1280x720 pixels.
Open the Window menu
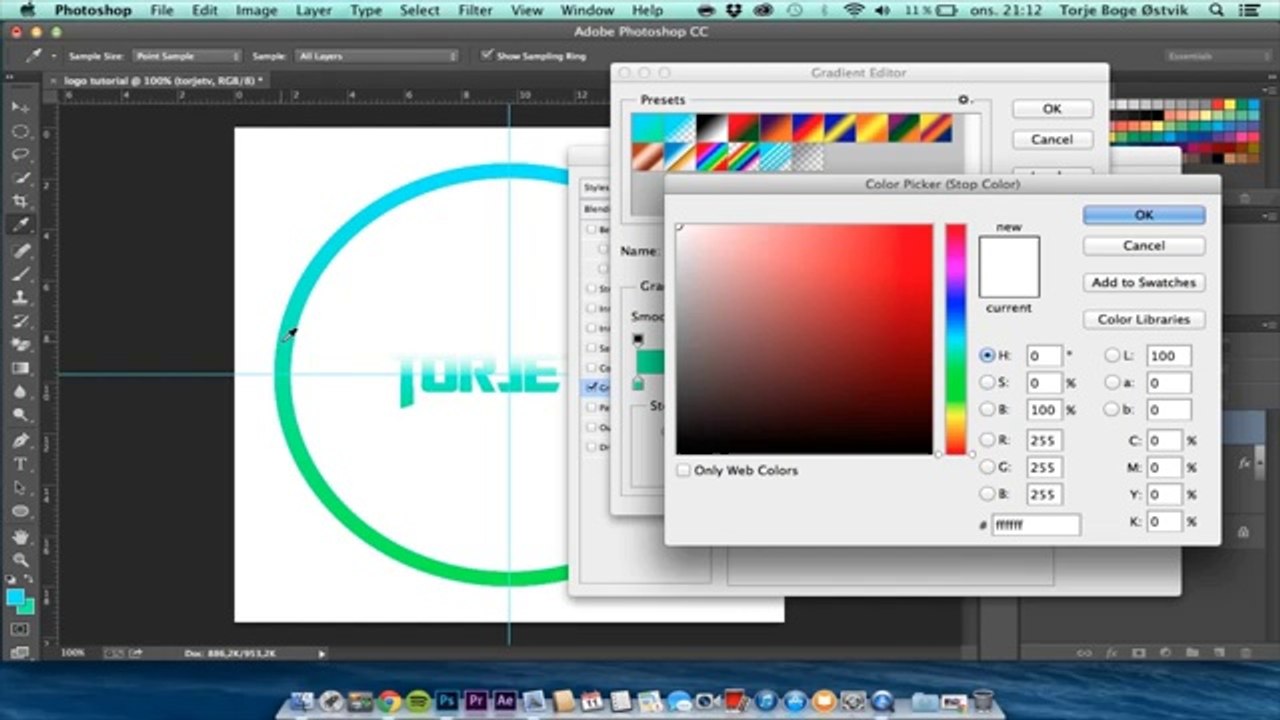(x=587, y=10)
